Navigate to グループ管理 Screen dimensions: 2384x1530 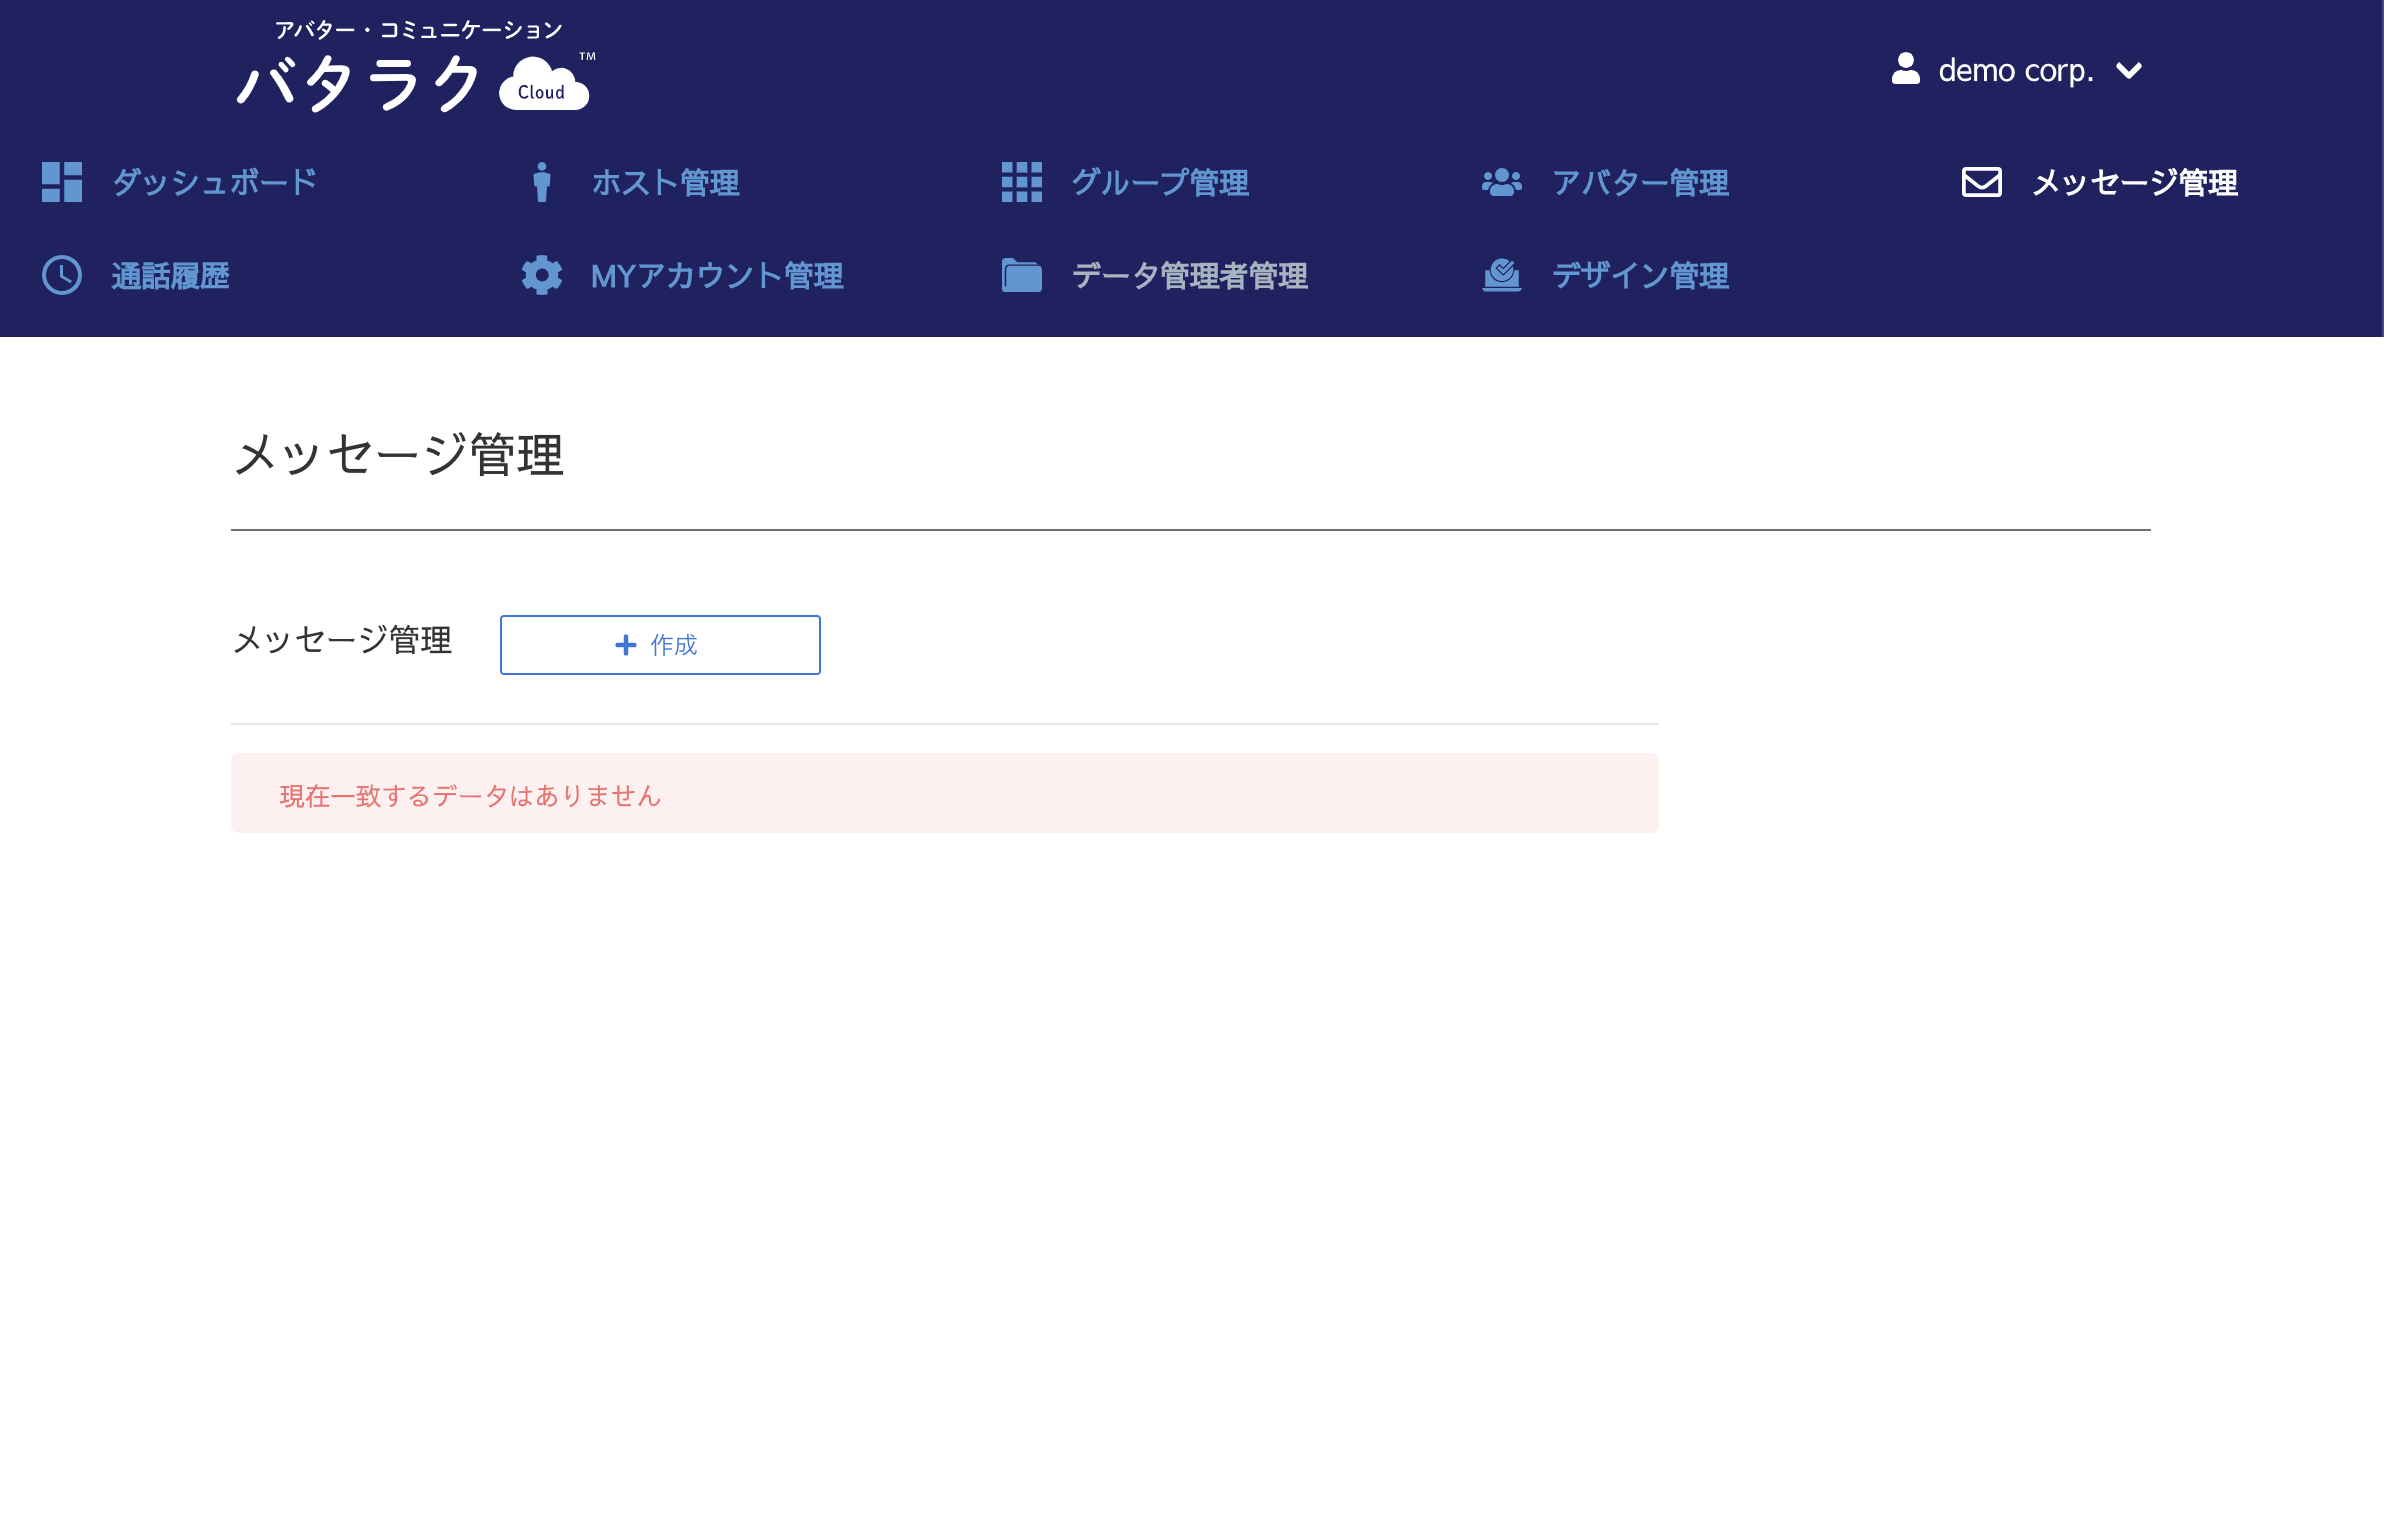click(1160, 182)
